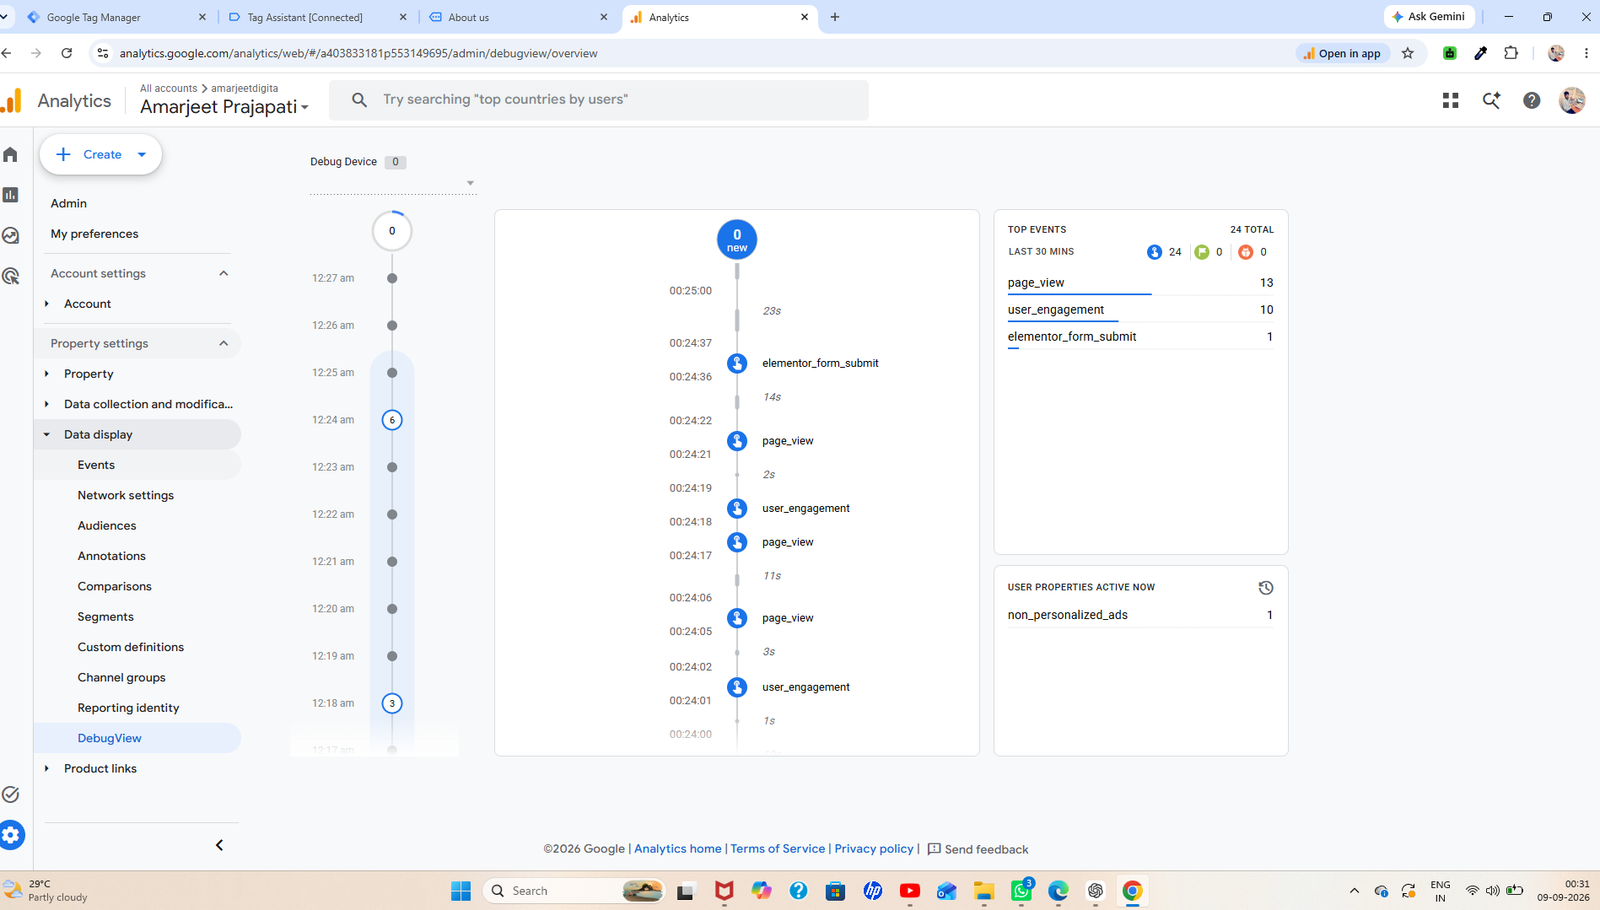This screenshot has width=1600, height=910.
Task: Open Custom definitions in Data display
Action: point(131,647)
